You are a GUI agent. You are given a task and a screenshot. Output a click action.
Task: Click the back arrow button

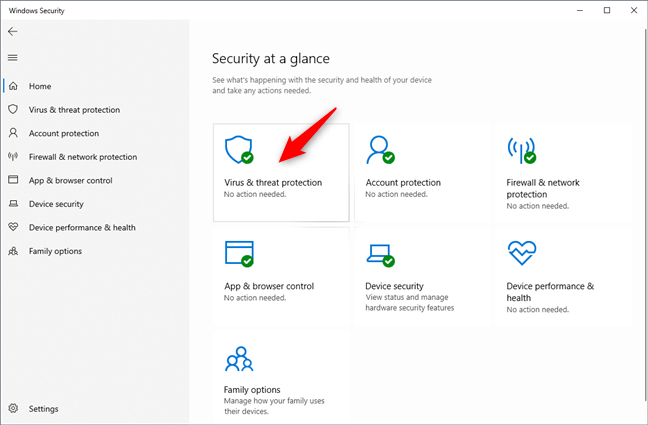coord(13,31)
